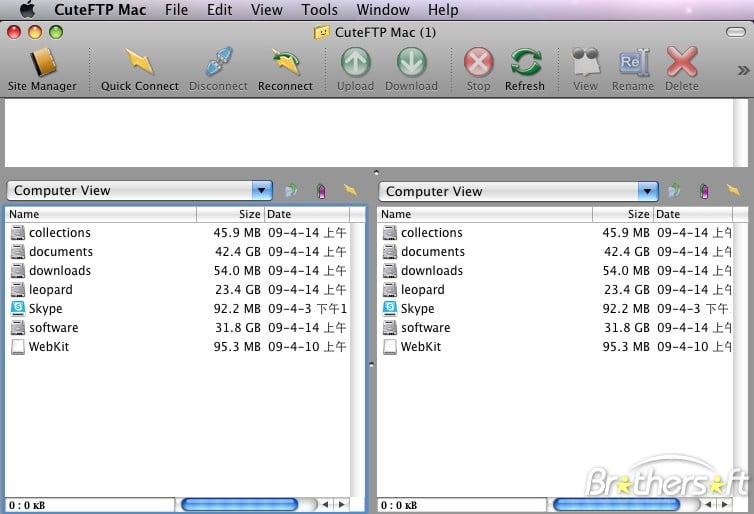Viewport: 754px width, 514px height.
Task: Select software in the right pane
Action: [x=555, y=327]
